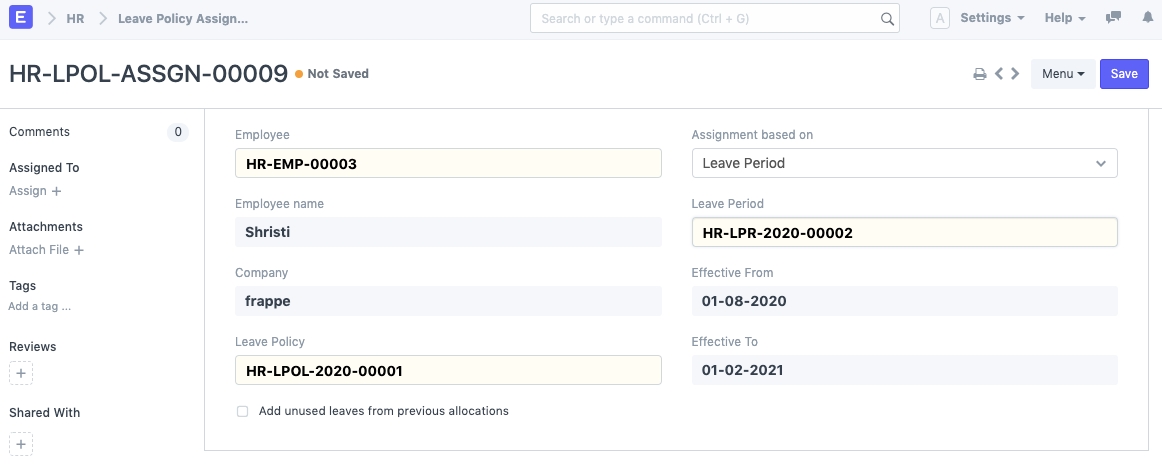
Task: Expand the Settings dropdown
Action: coord(991,18)
